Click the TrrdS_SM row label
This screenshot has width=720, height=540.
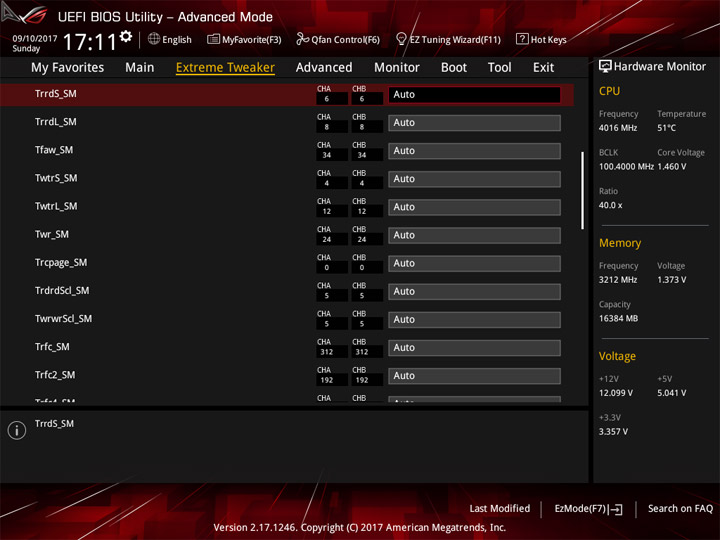point(56,94)
